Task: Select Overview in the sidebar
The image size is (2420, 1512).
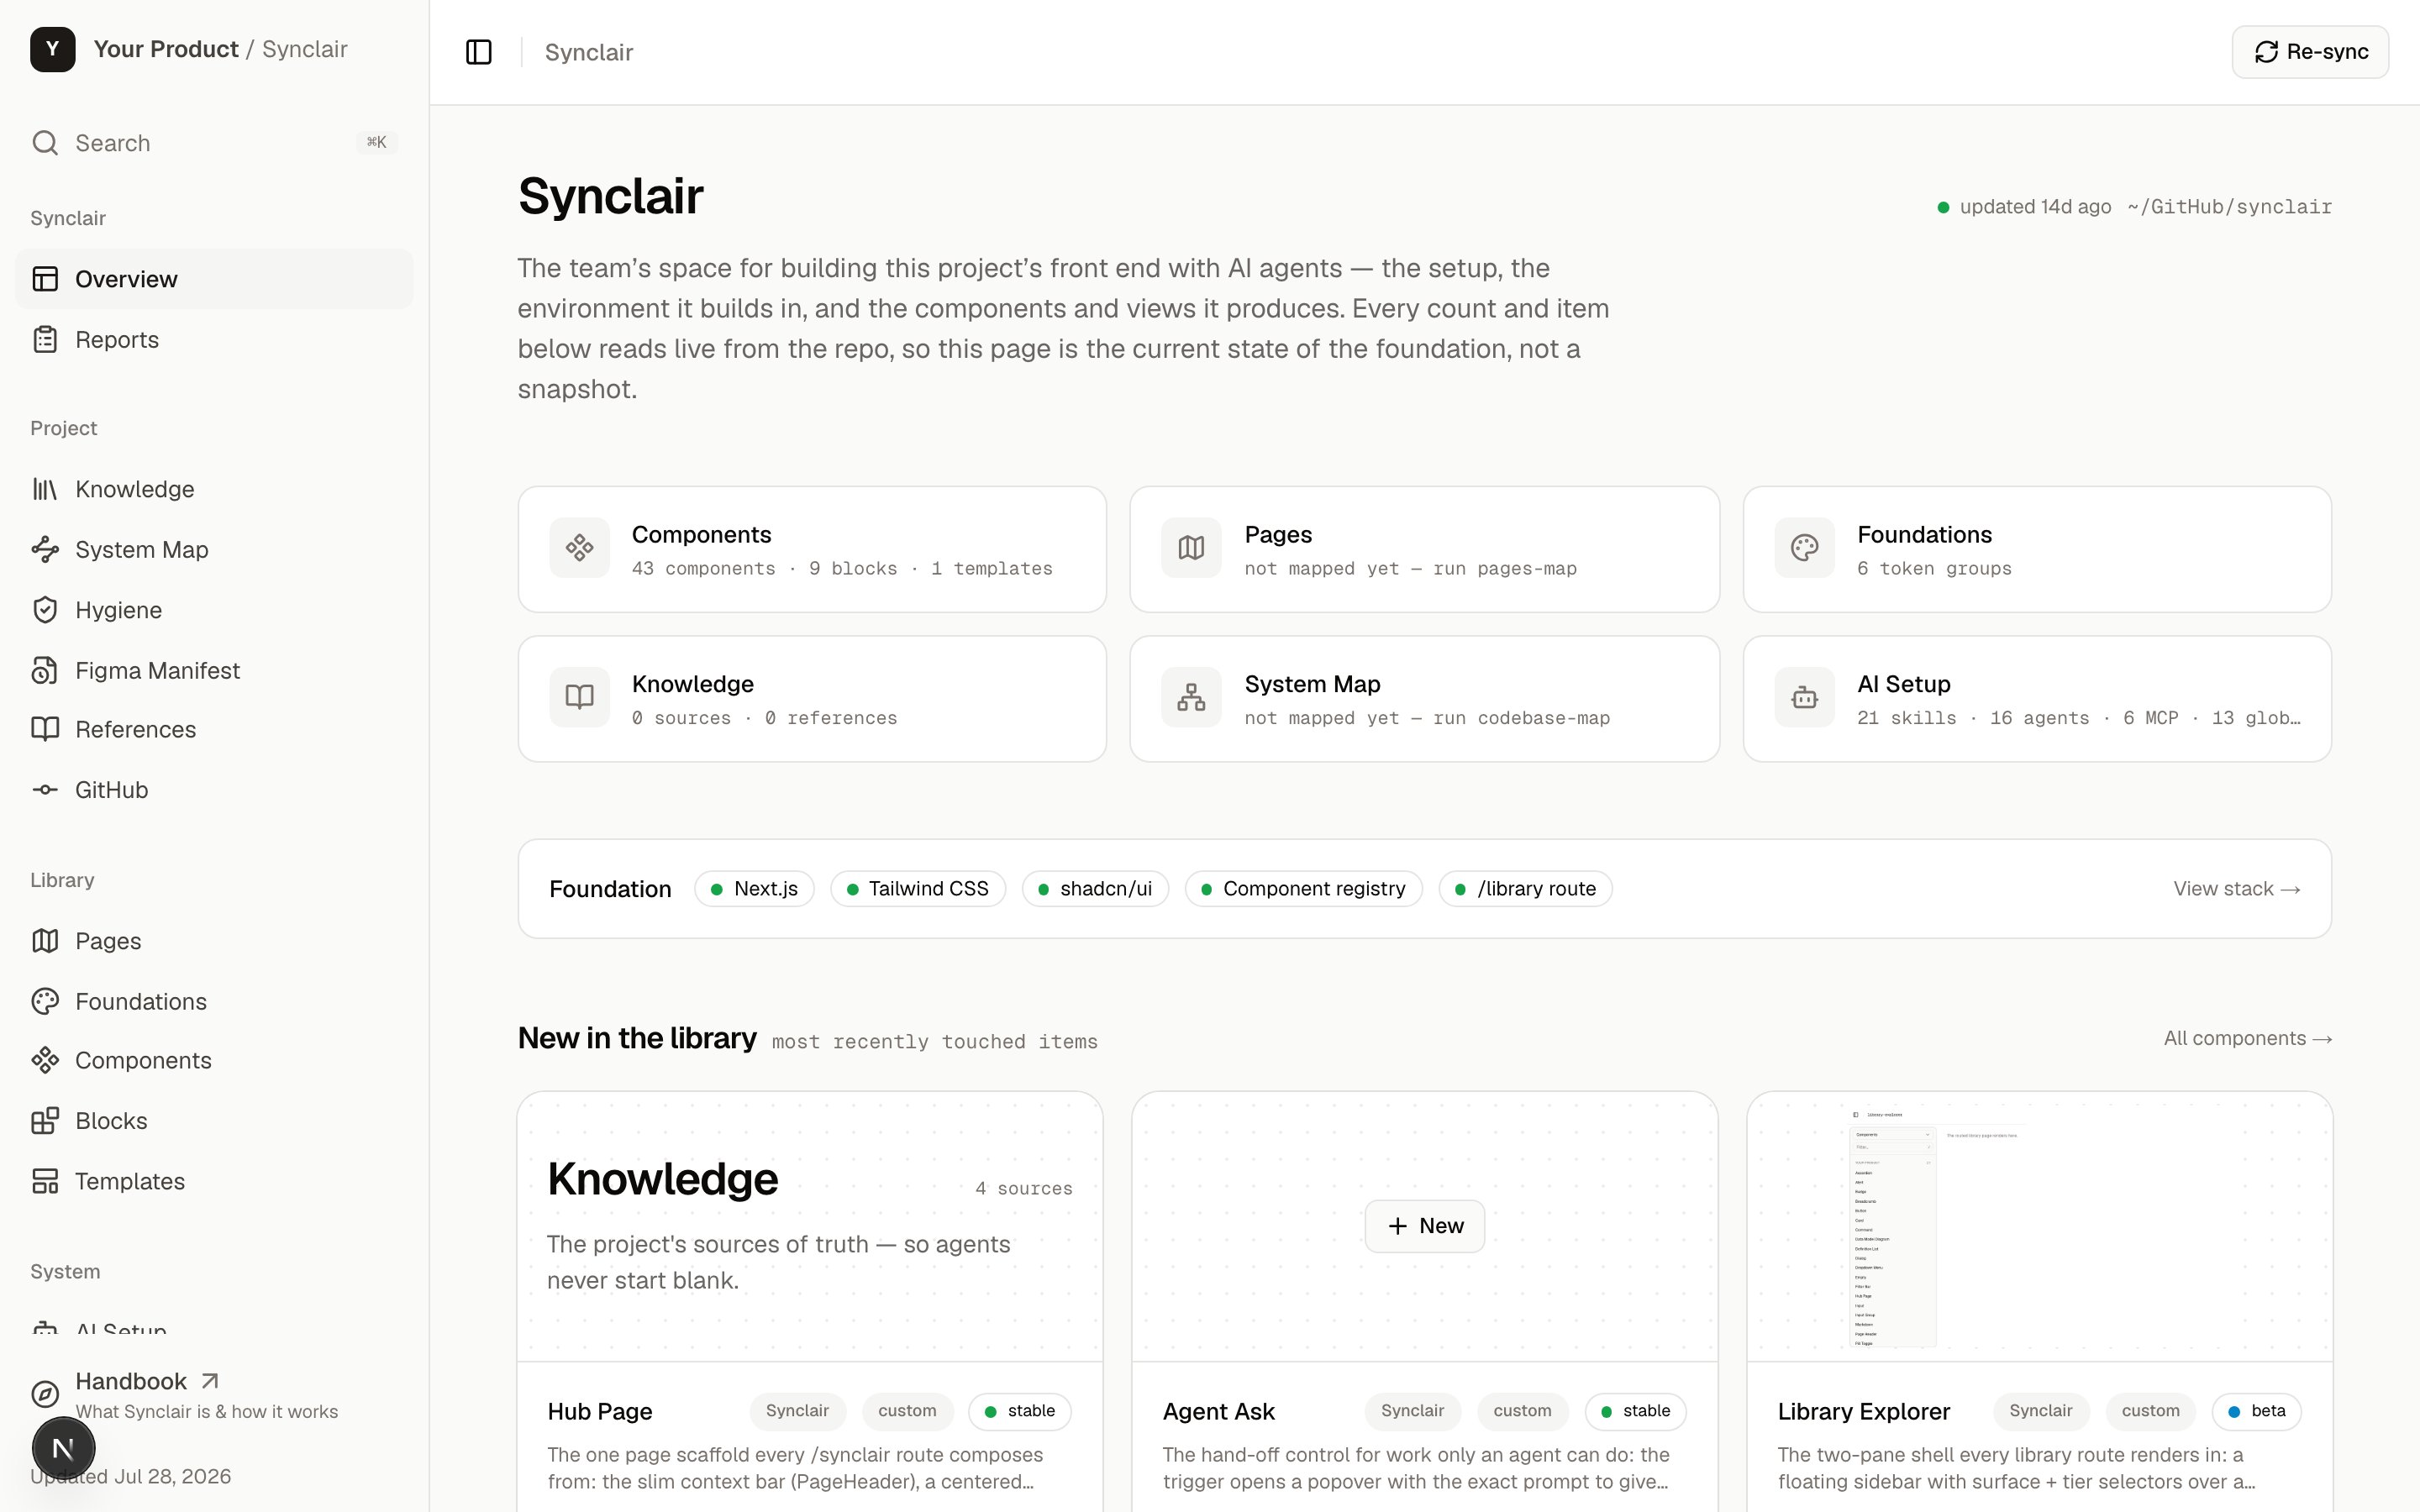Action: point(214,279)
